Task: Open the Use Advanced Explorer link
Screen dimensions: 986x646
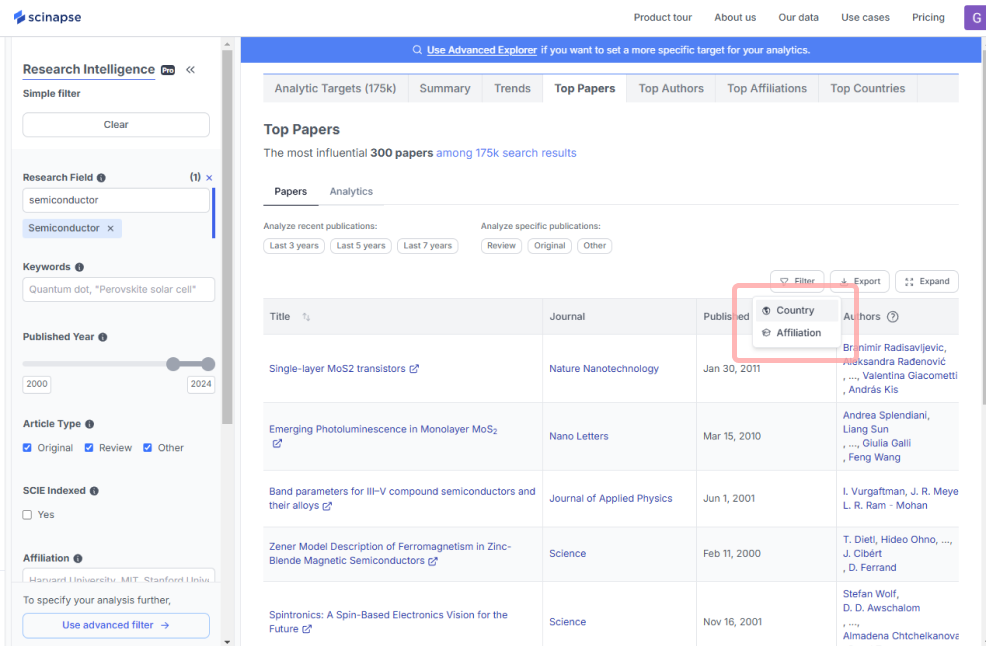Action: [x=482, y=50]
